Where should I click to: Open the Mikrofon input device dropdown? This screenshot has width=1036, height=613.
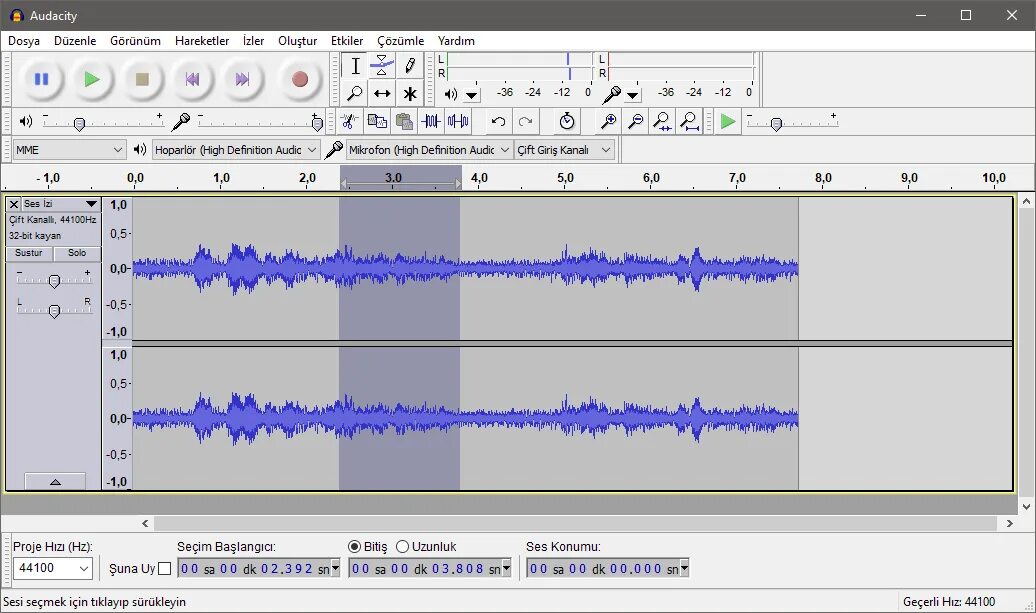429,150
